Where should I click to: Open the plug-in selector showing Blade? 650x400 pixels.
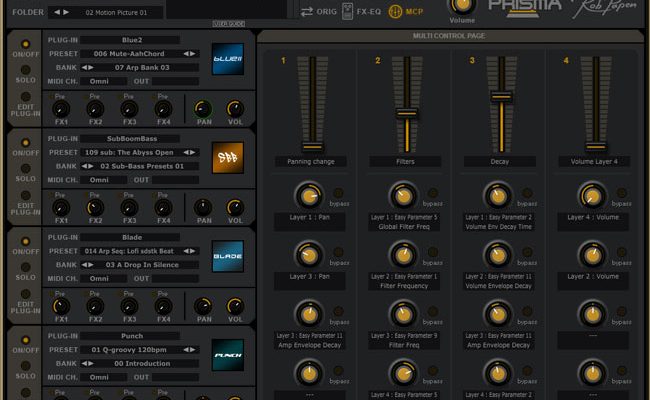[130, 237]
